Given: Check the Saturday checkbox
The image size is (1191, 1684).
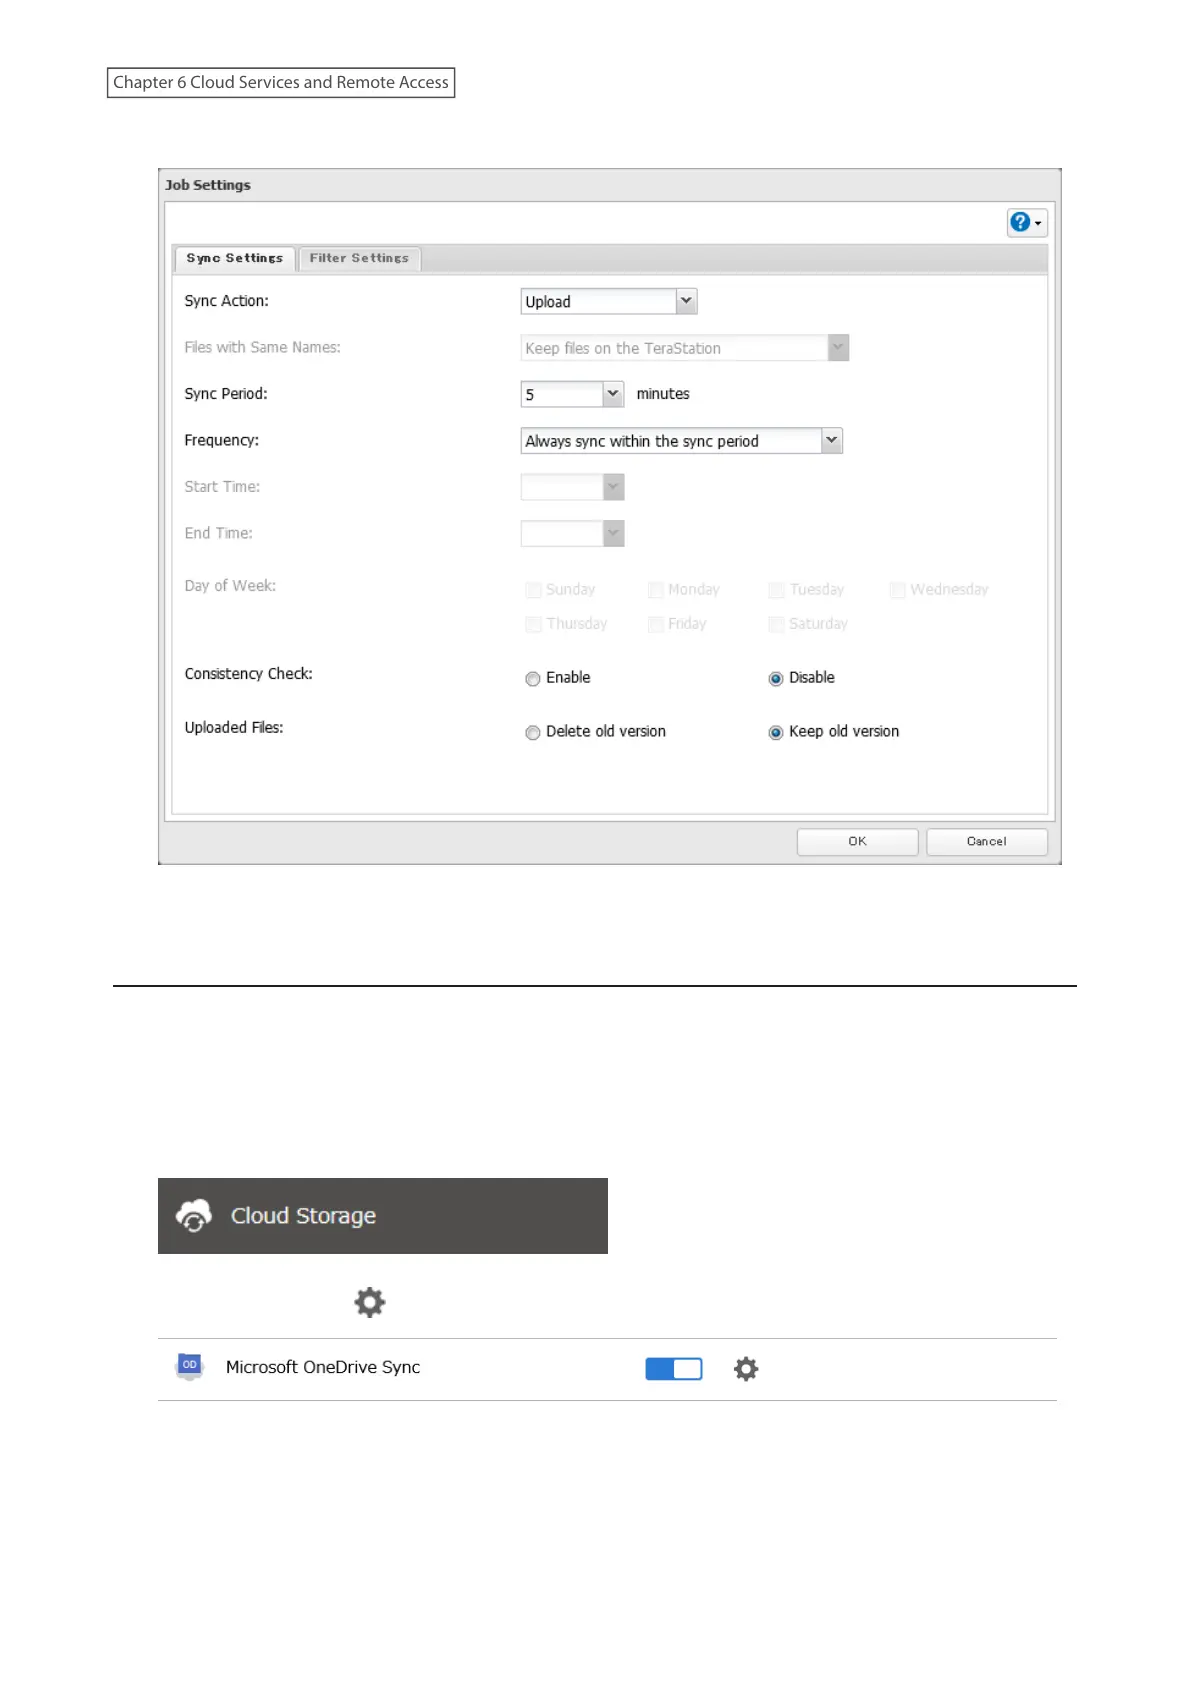Looking at the screenshot, I should click(776, 624).
